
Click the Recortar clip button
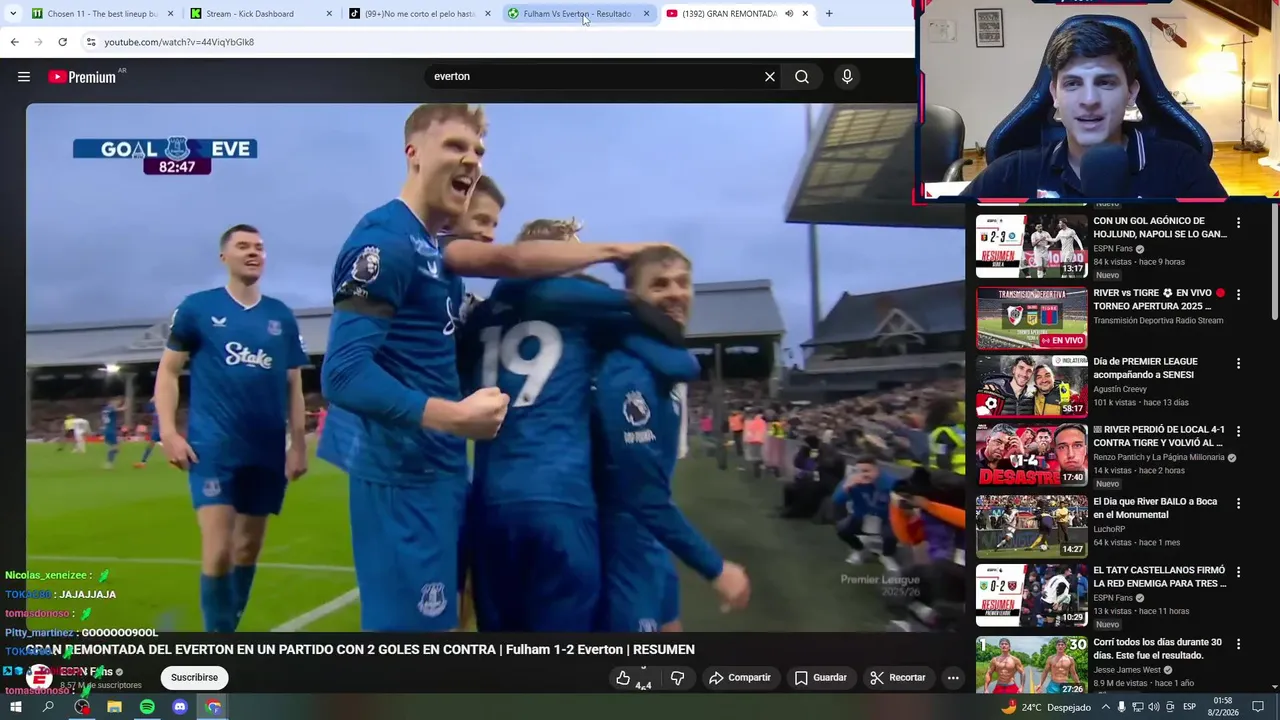pyautogui.click(x=898, y=678)
